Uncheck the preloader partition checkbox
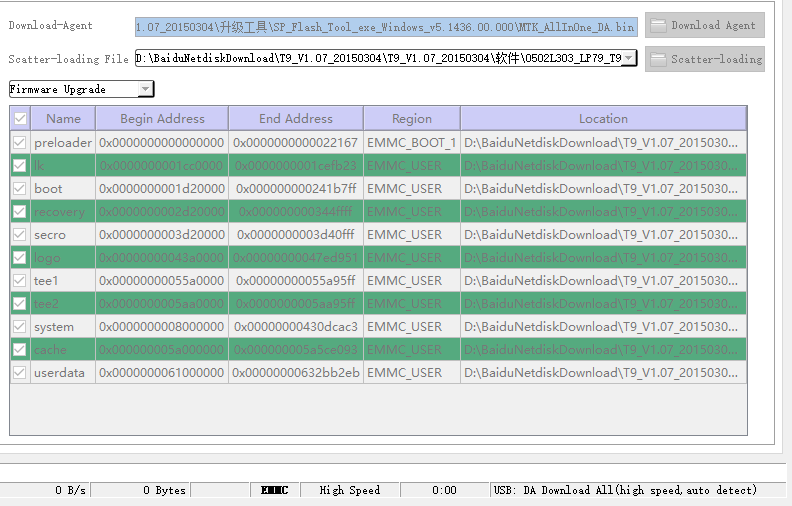The width and height of the screenshot is (792, 506). click(20, 143)
